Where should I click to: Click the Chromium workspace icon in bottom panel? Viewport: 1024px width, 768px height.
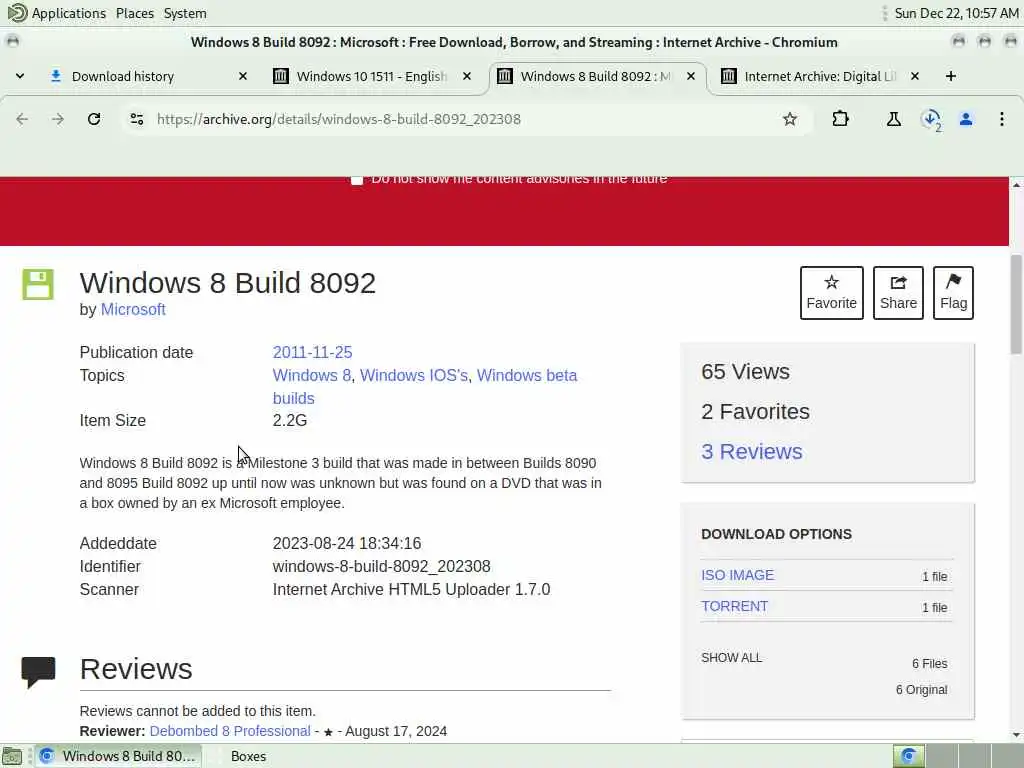908,756
